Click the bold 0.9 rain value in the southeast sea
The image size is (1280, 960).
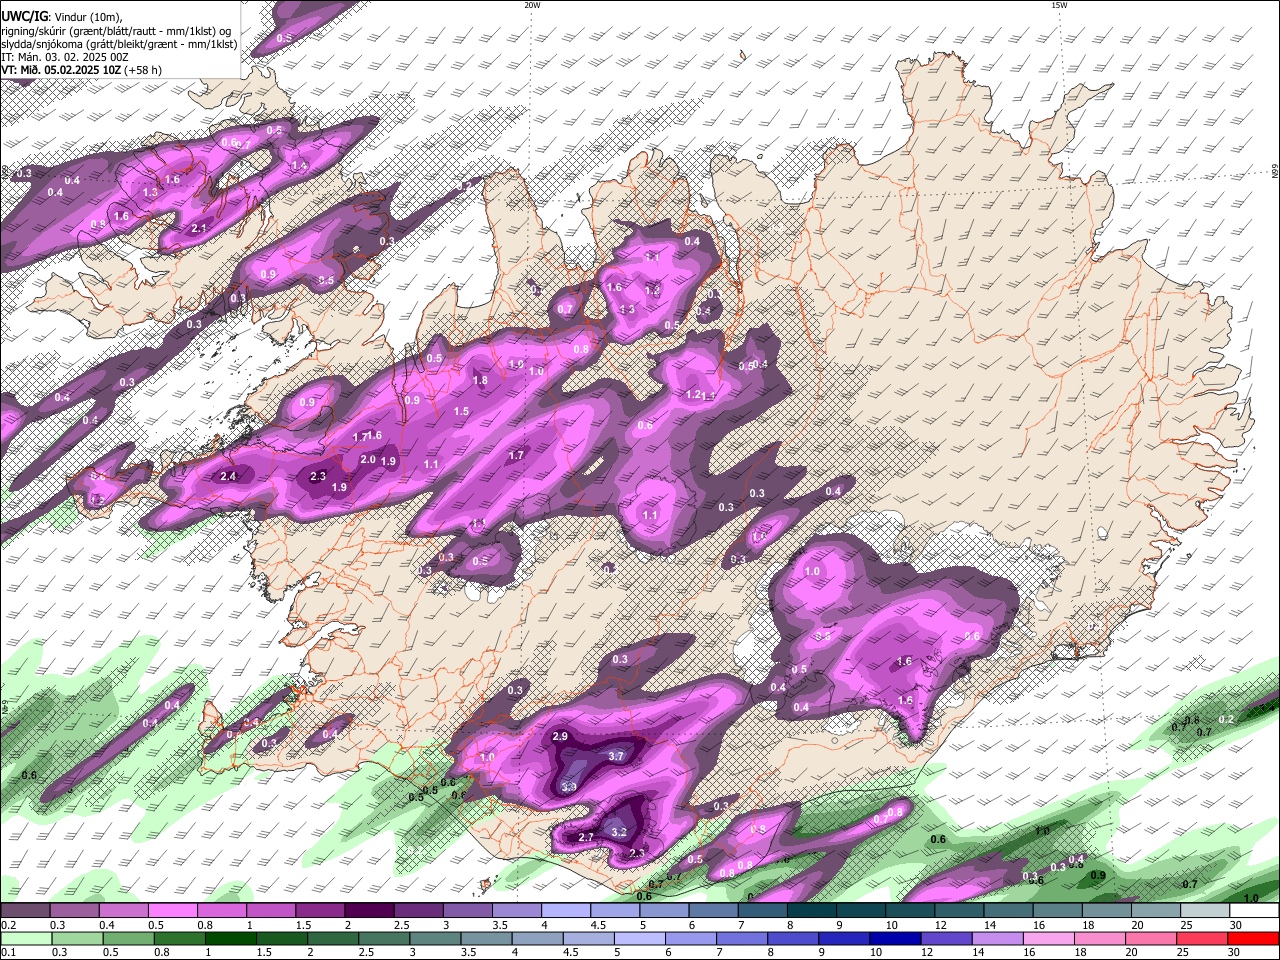(1097, 875)
